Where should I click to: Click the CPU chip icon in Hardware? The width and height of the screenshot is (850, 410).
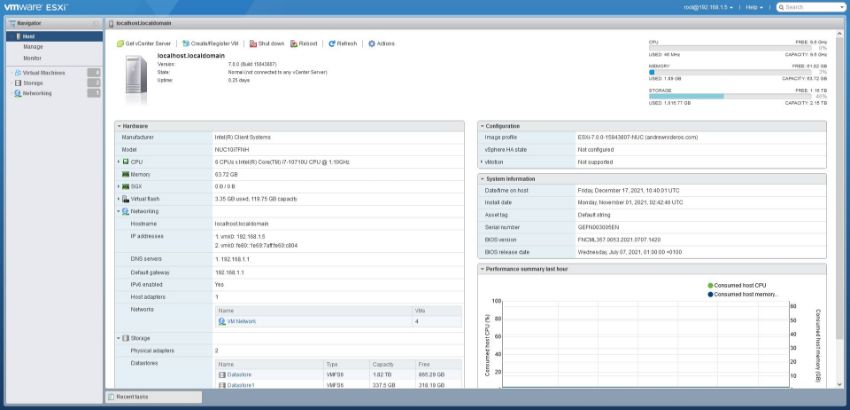126,162
